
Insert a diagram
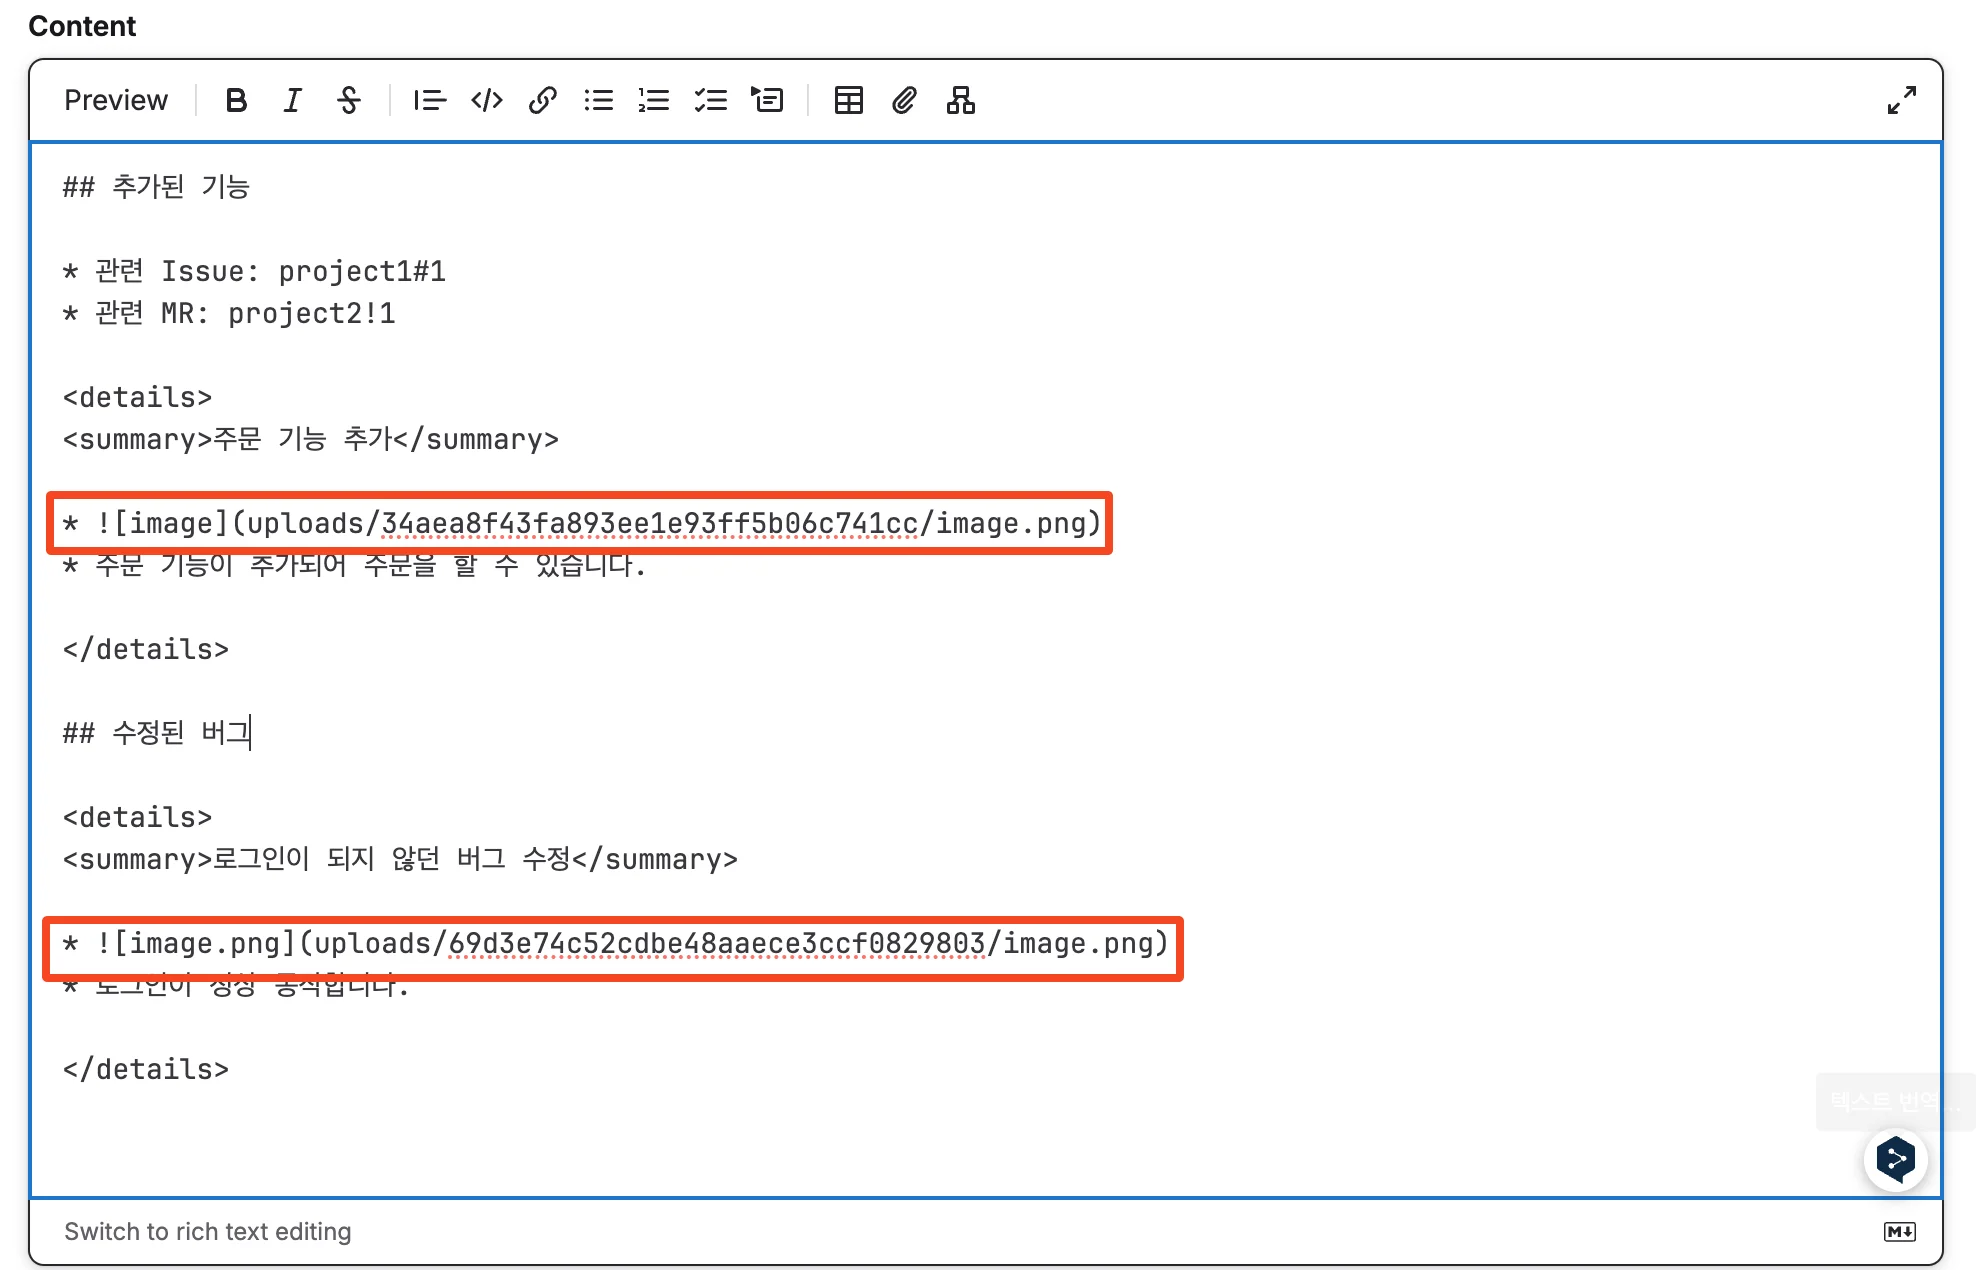[x=961, y=100]
